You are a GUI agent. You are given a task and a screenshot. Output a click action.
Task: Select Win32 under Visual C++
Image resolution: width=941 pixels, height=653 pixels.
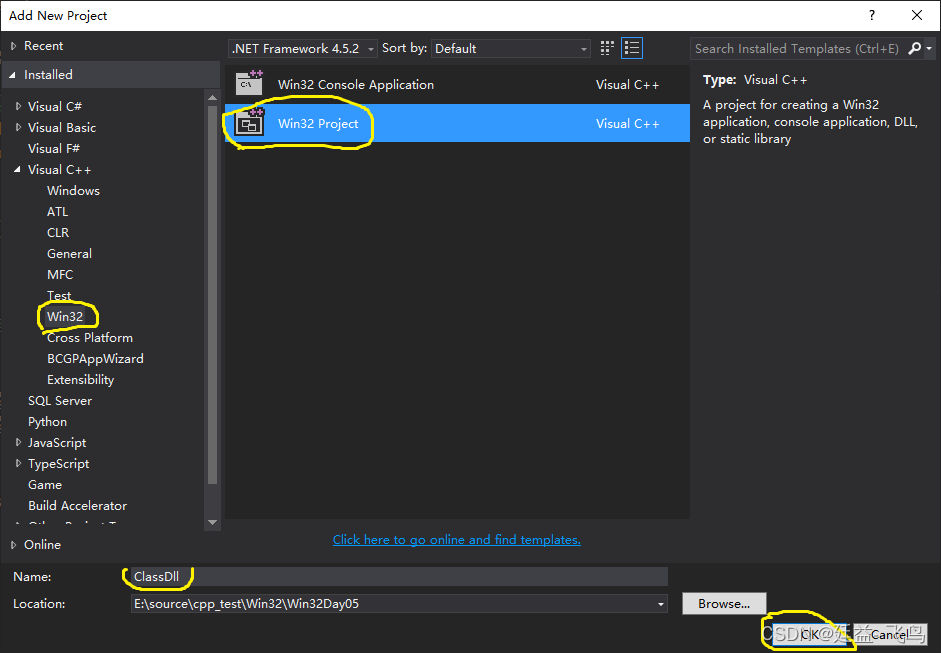(x=65, y=316)
